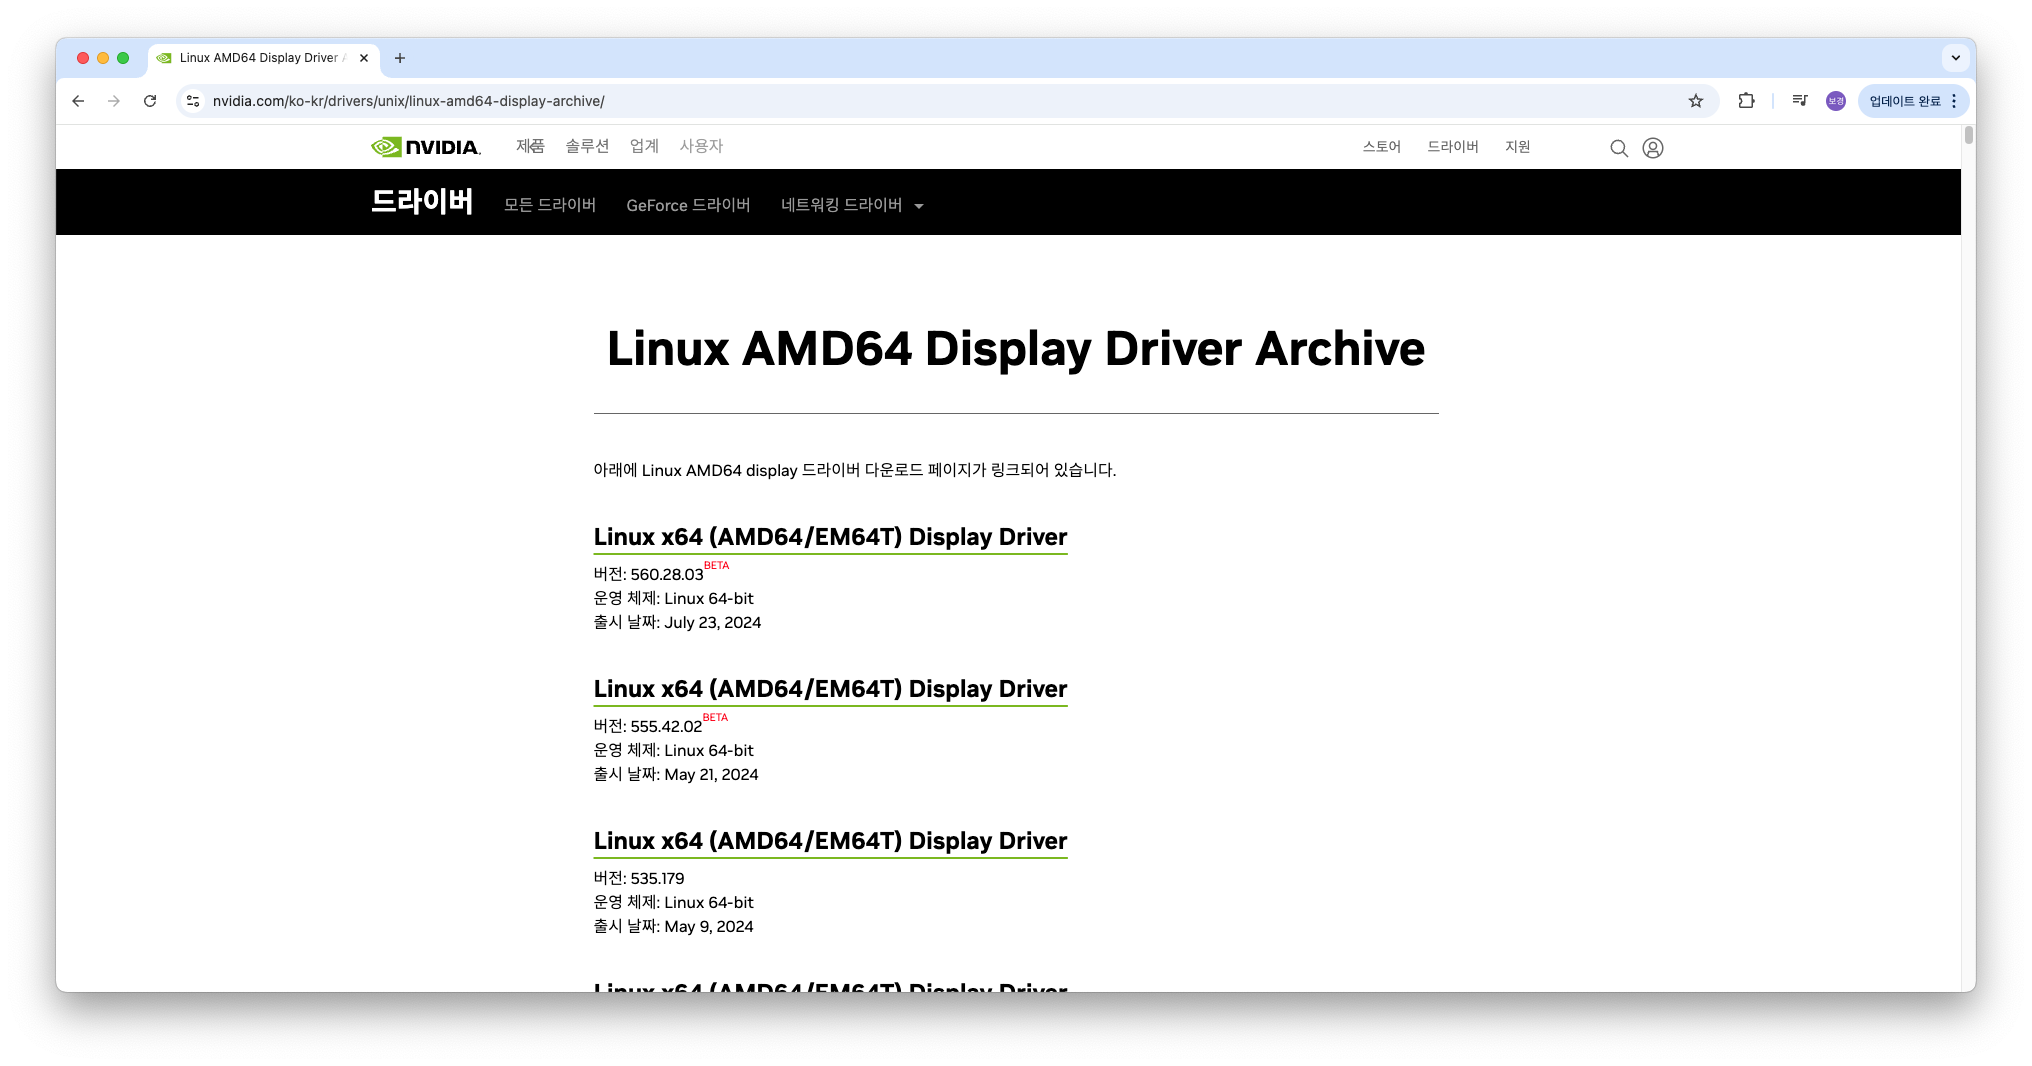Image resolution: width=2032 pixels, height=1066 pixels.
Task: Open the browser Extensions puzzle icon
Action: (1747, 101)
